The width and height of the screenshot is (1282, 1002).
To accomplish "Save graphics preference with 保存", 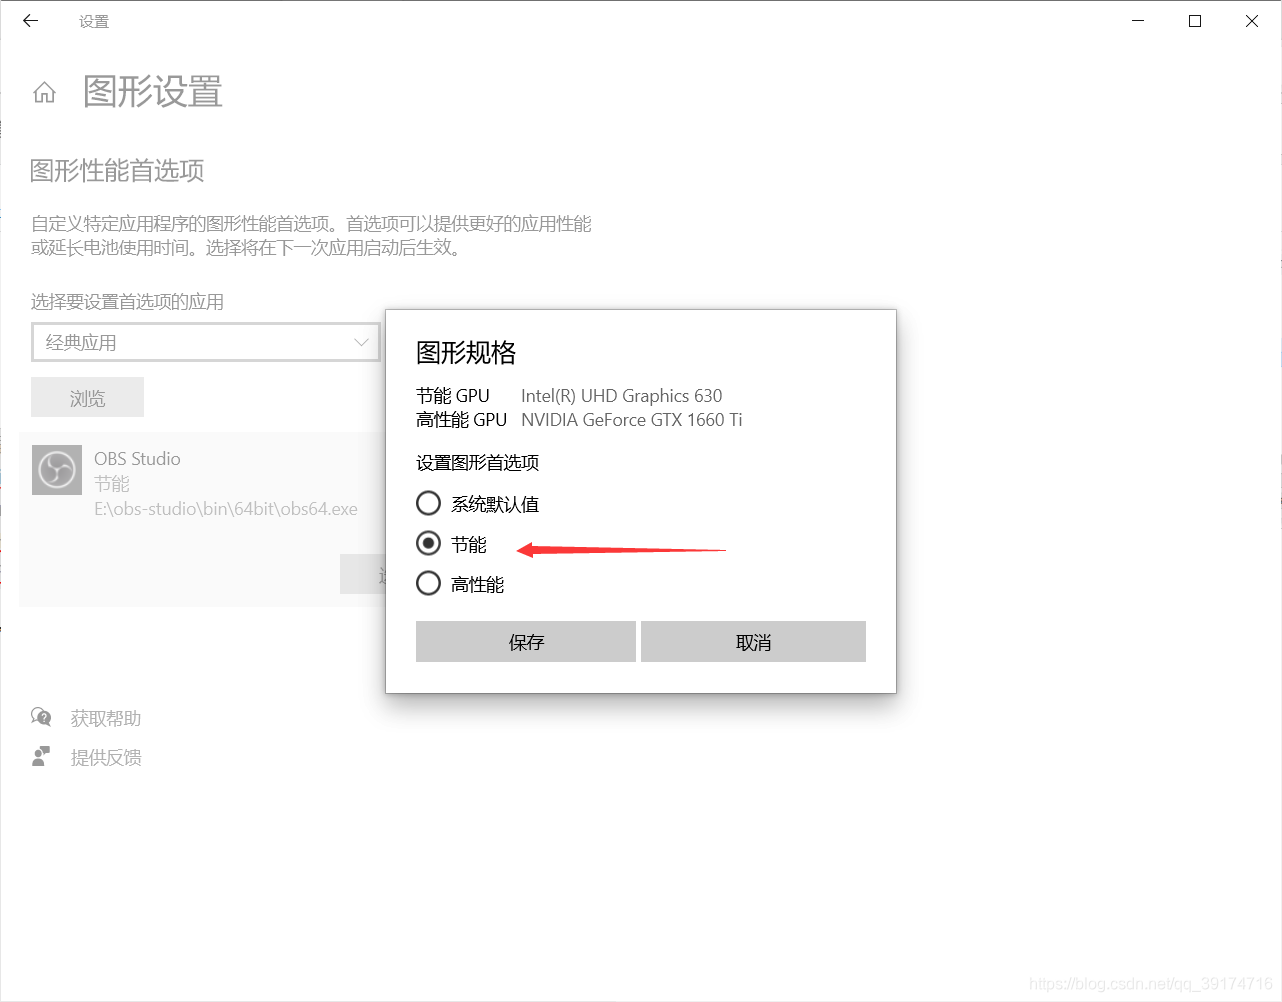I will tap(526, 642).
